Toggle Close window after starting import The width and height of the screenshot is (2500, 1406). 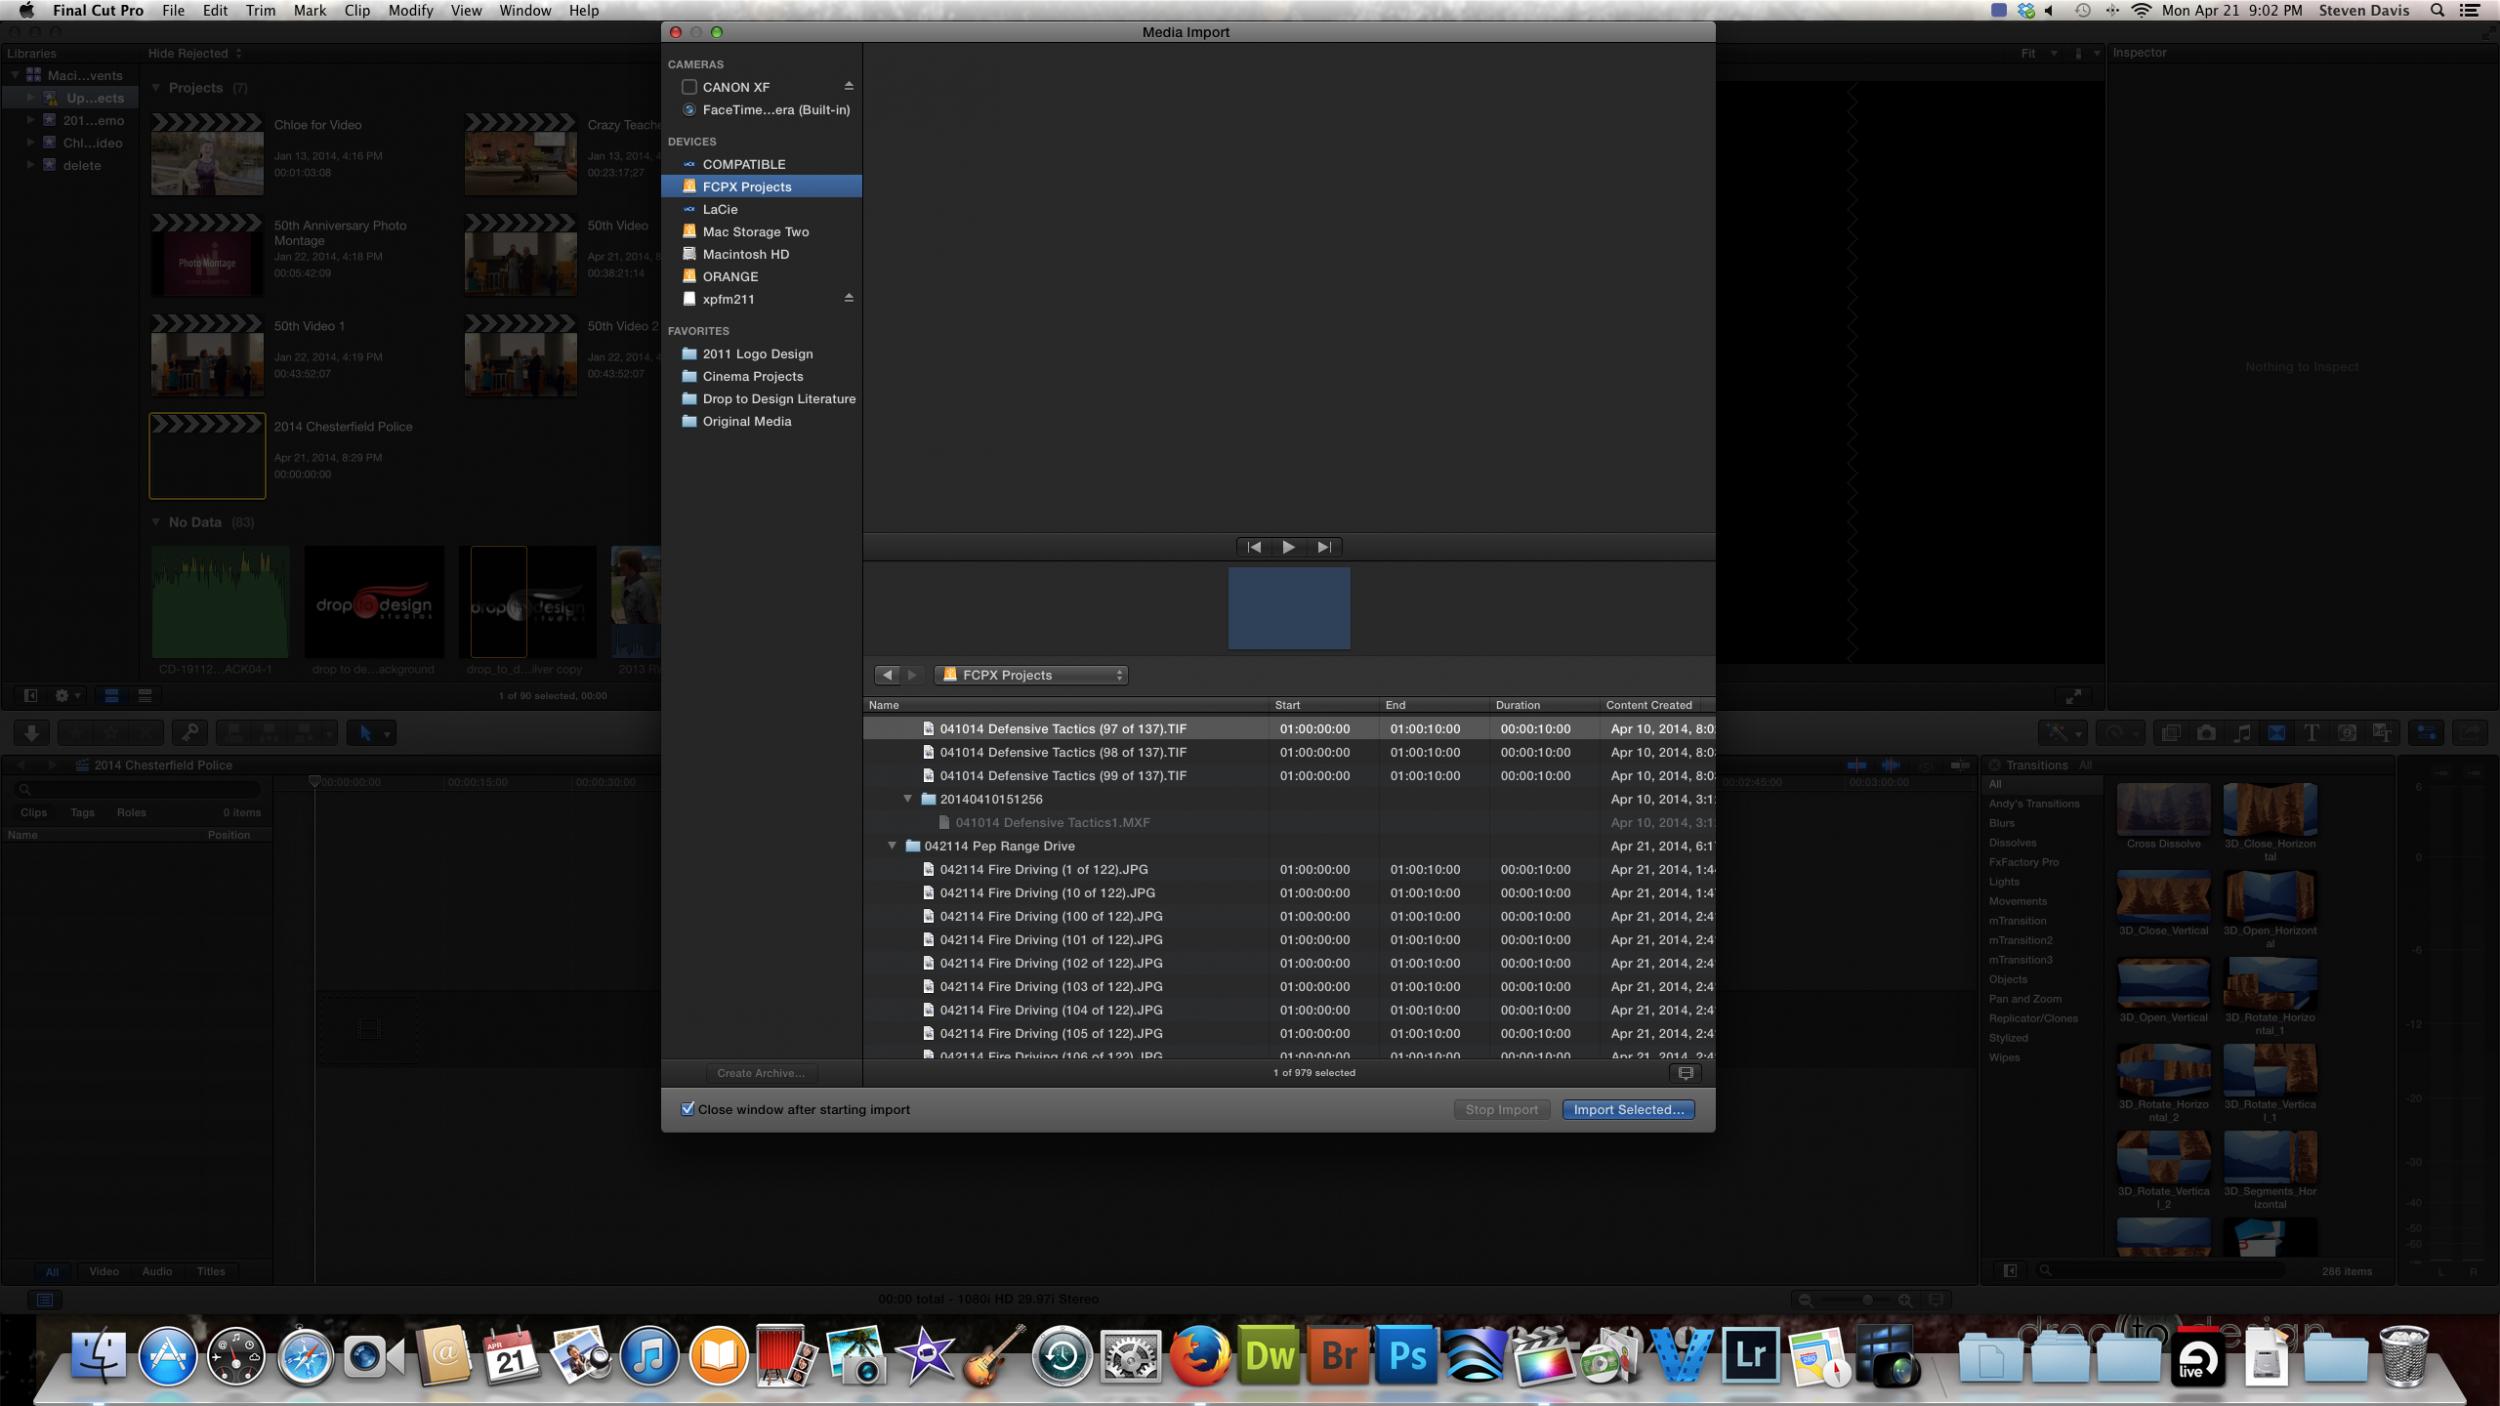pos(688,1109)
